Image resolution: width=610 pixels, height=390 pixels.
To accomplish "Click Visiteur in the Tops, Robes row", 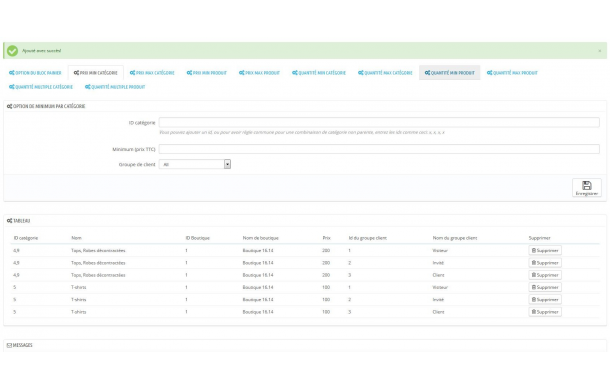I will click(440, 251).
